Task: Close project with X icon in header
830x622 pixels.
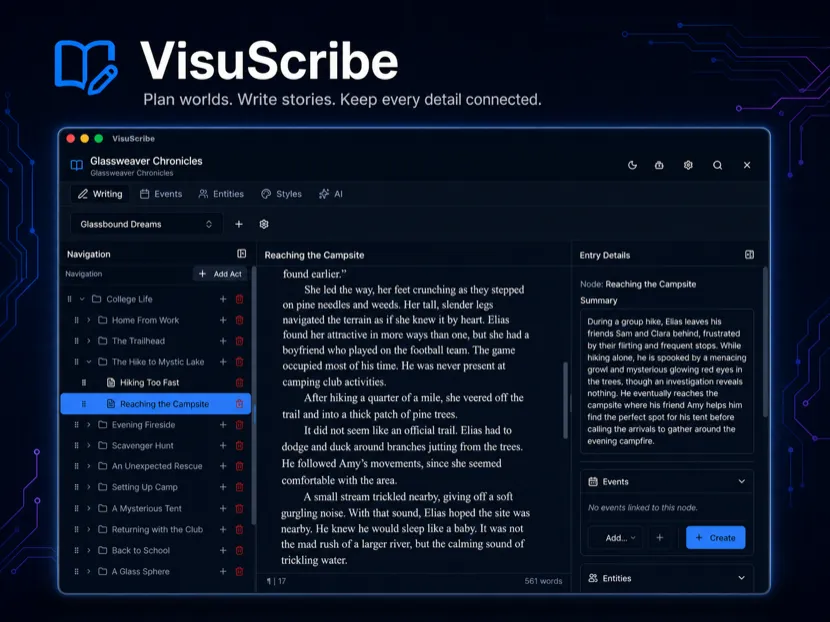Action: click(747, 165)
